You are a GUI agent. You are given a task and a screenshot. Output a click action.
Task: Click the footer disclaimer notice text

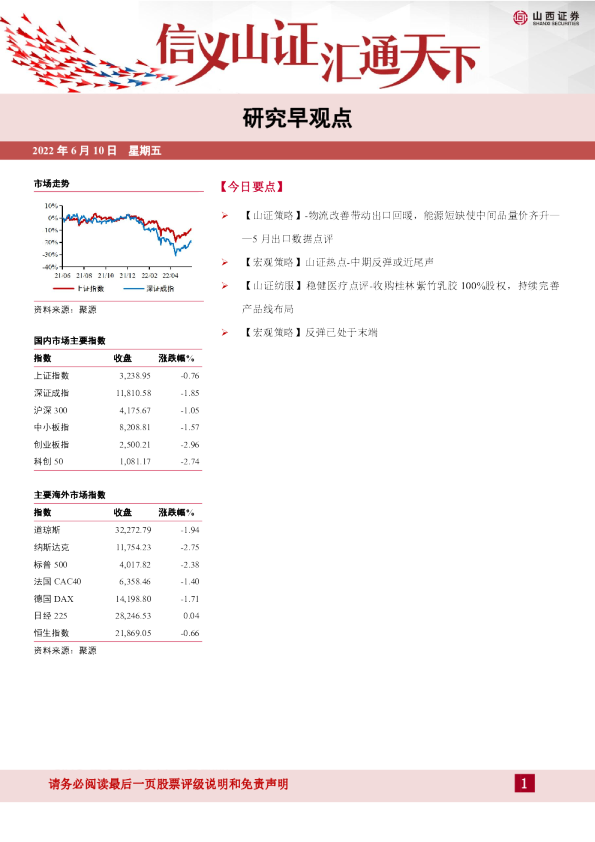pos(169,784)
